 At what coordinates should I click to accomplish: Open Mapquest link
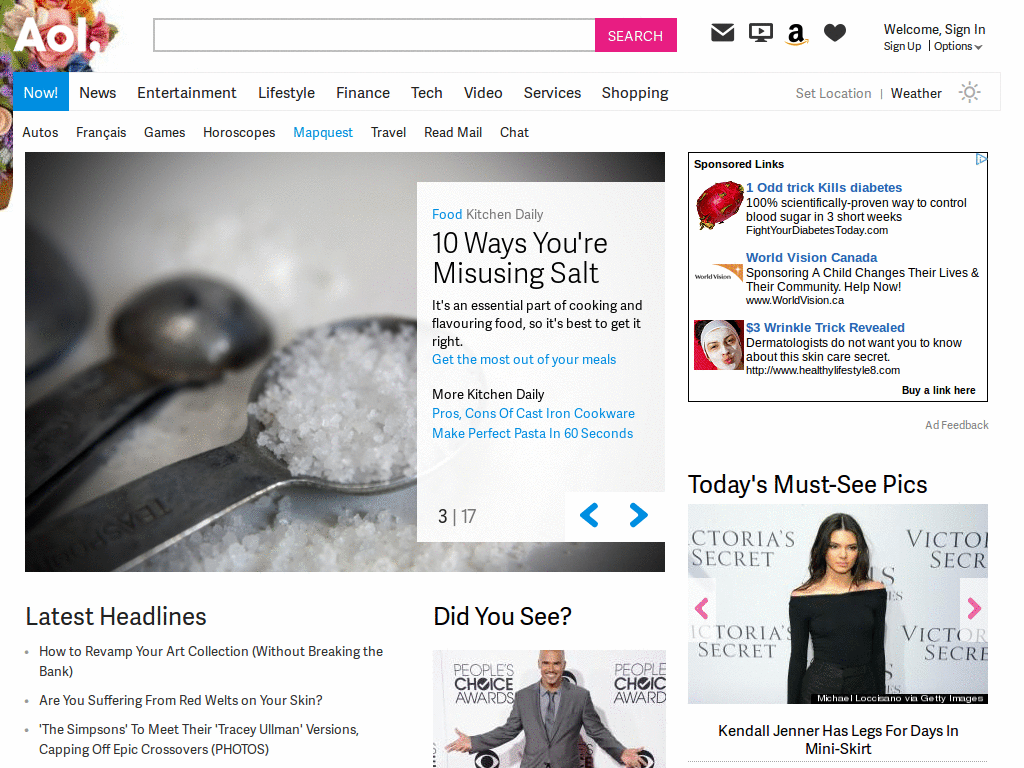click(323, 133)
